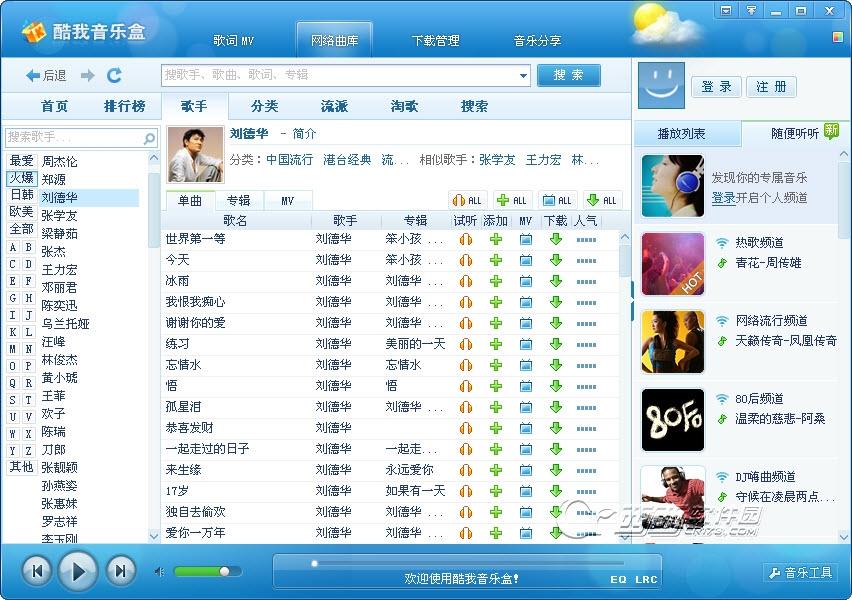Image resolution: width=852 pixels, height=600 pixels.
Task: Open the MV for 忘情水
Action: (x=526, y=365)
